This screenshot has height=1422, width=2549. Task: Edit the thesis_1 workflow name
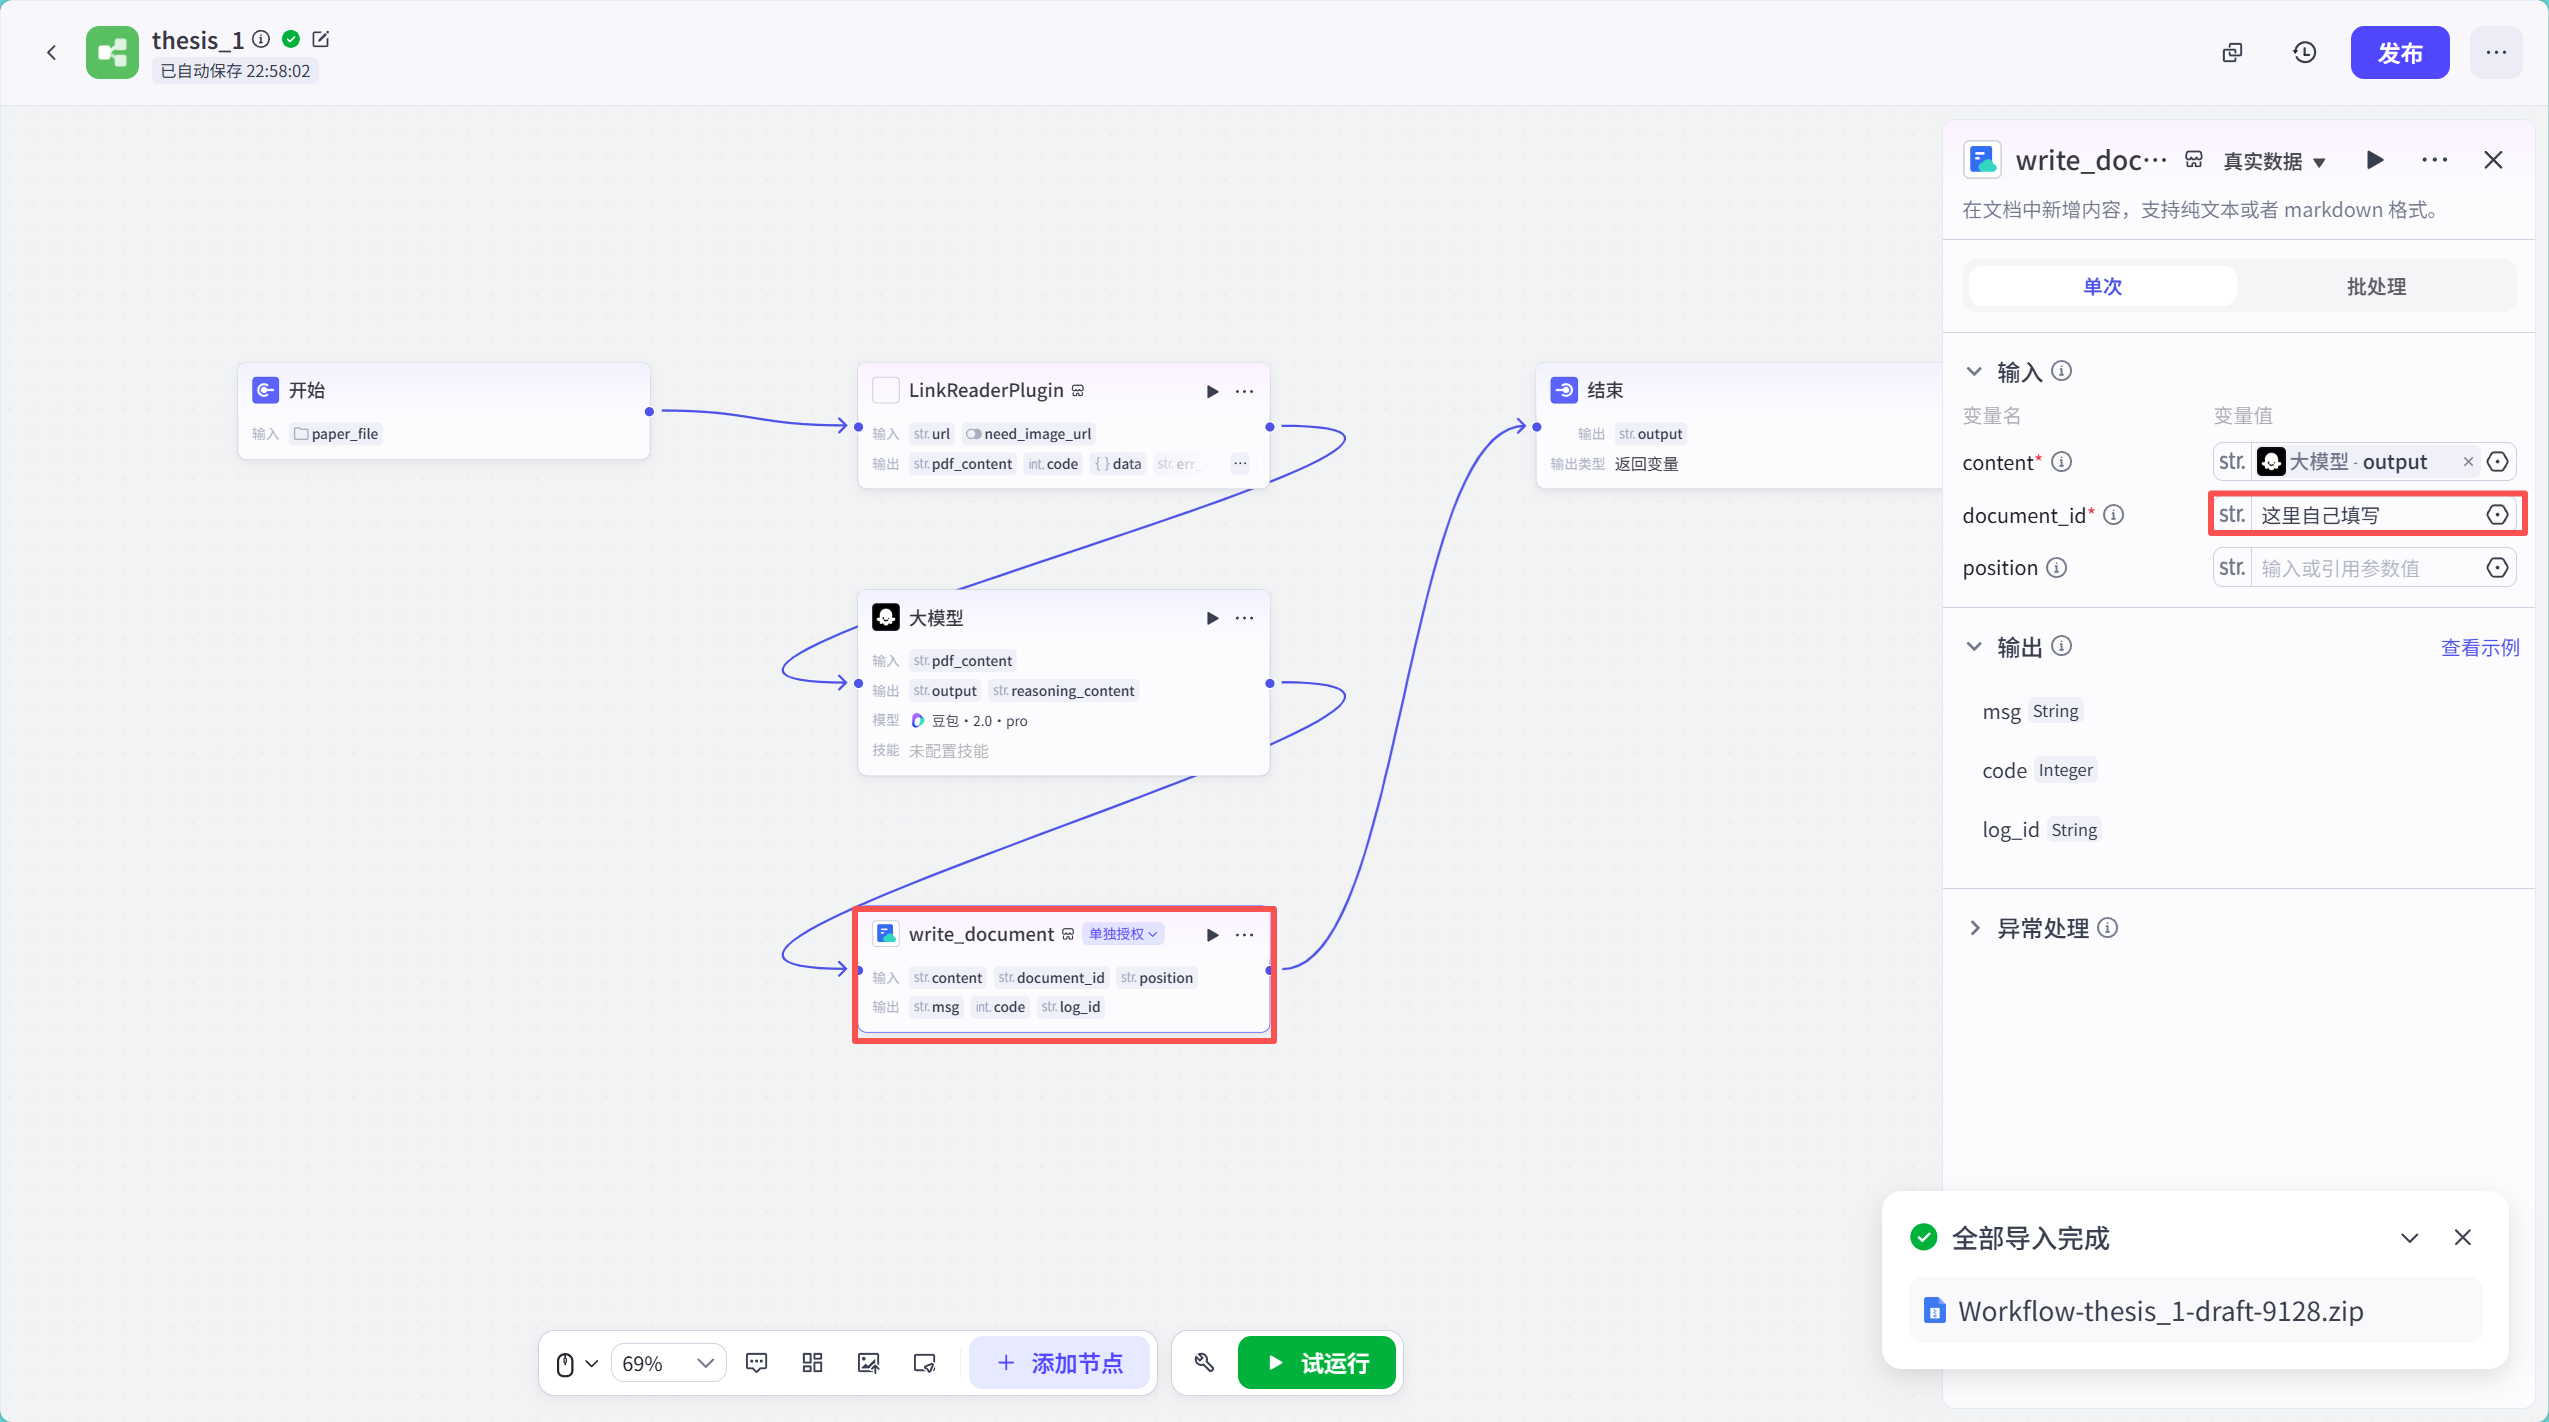(x=321, y=39)
